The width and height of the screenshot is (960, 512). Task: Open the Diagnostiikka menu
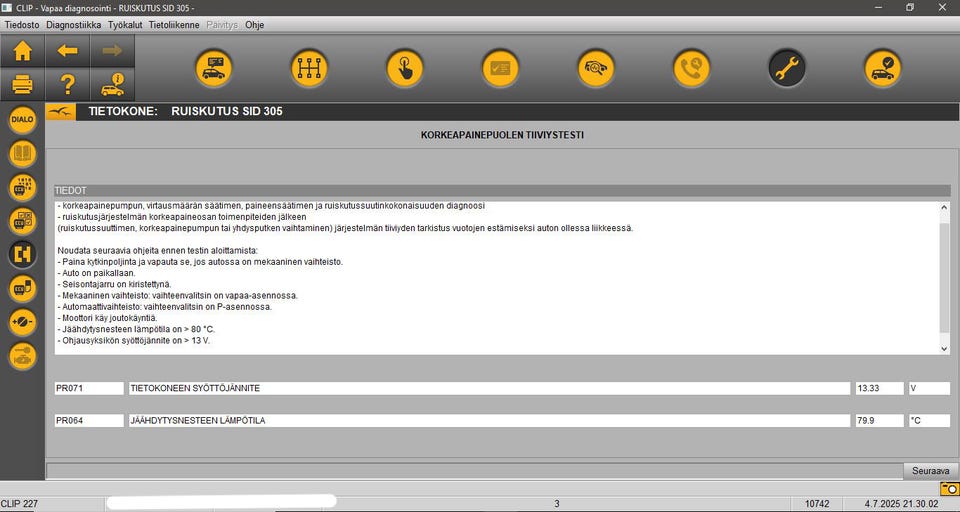point(73,25)
